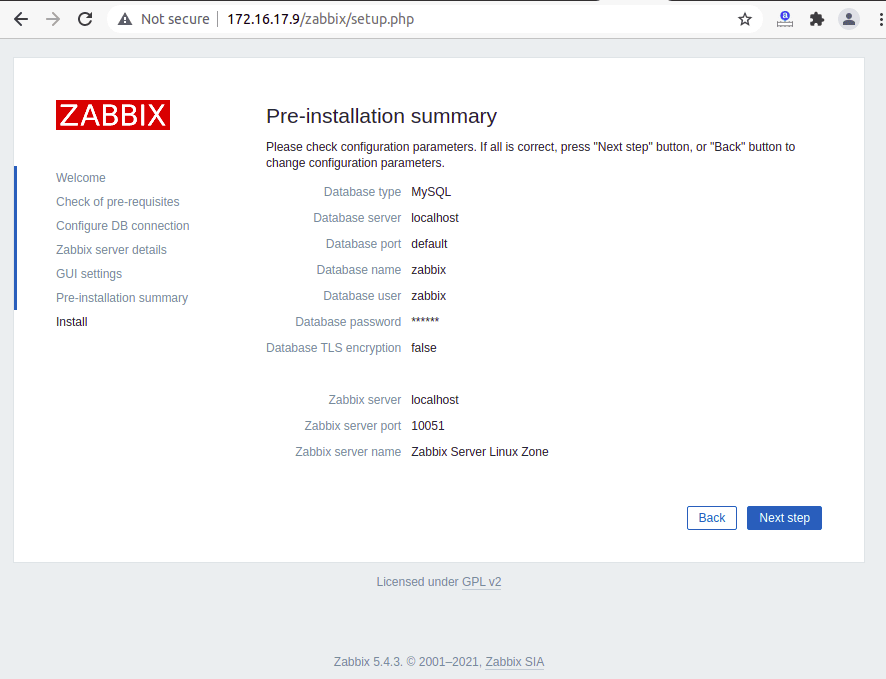
Task: Click the MySQL database type value
Action: [x=431, y=192]
